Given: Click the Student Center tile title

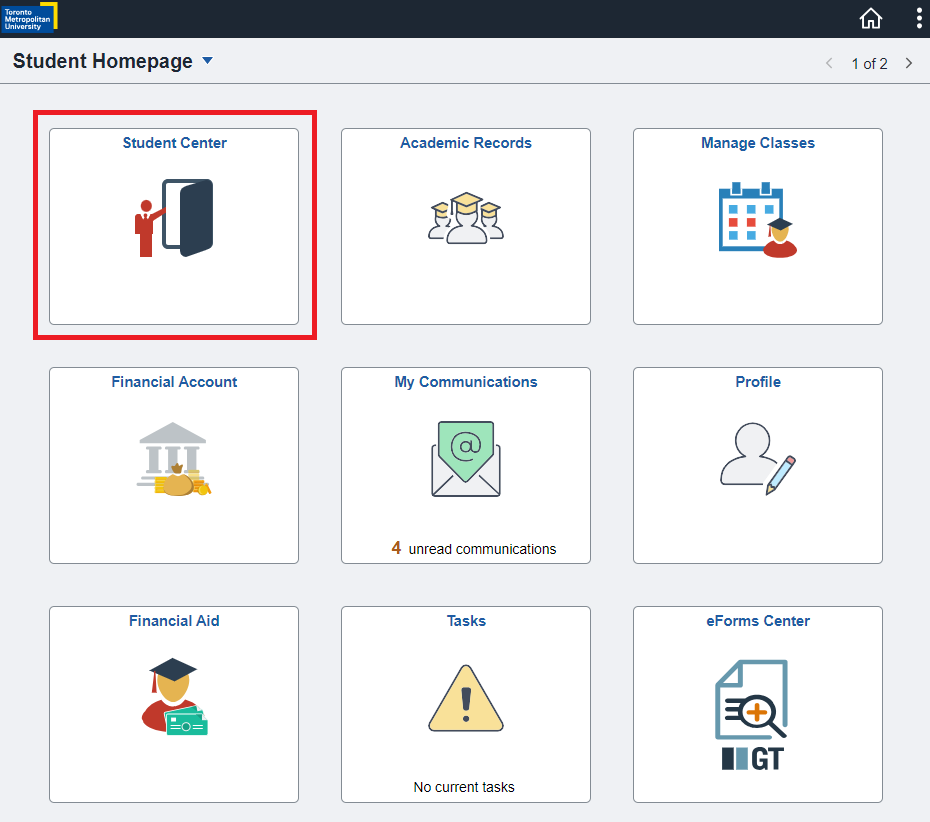Looking at the screenshot, I should [x=174, y=143].
